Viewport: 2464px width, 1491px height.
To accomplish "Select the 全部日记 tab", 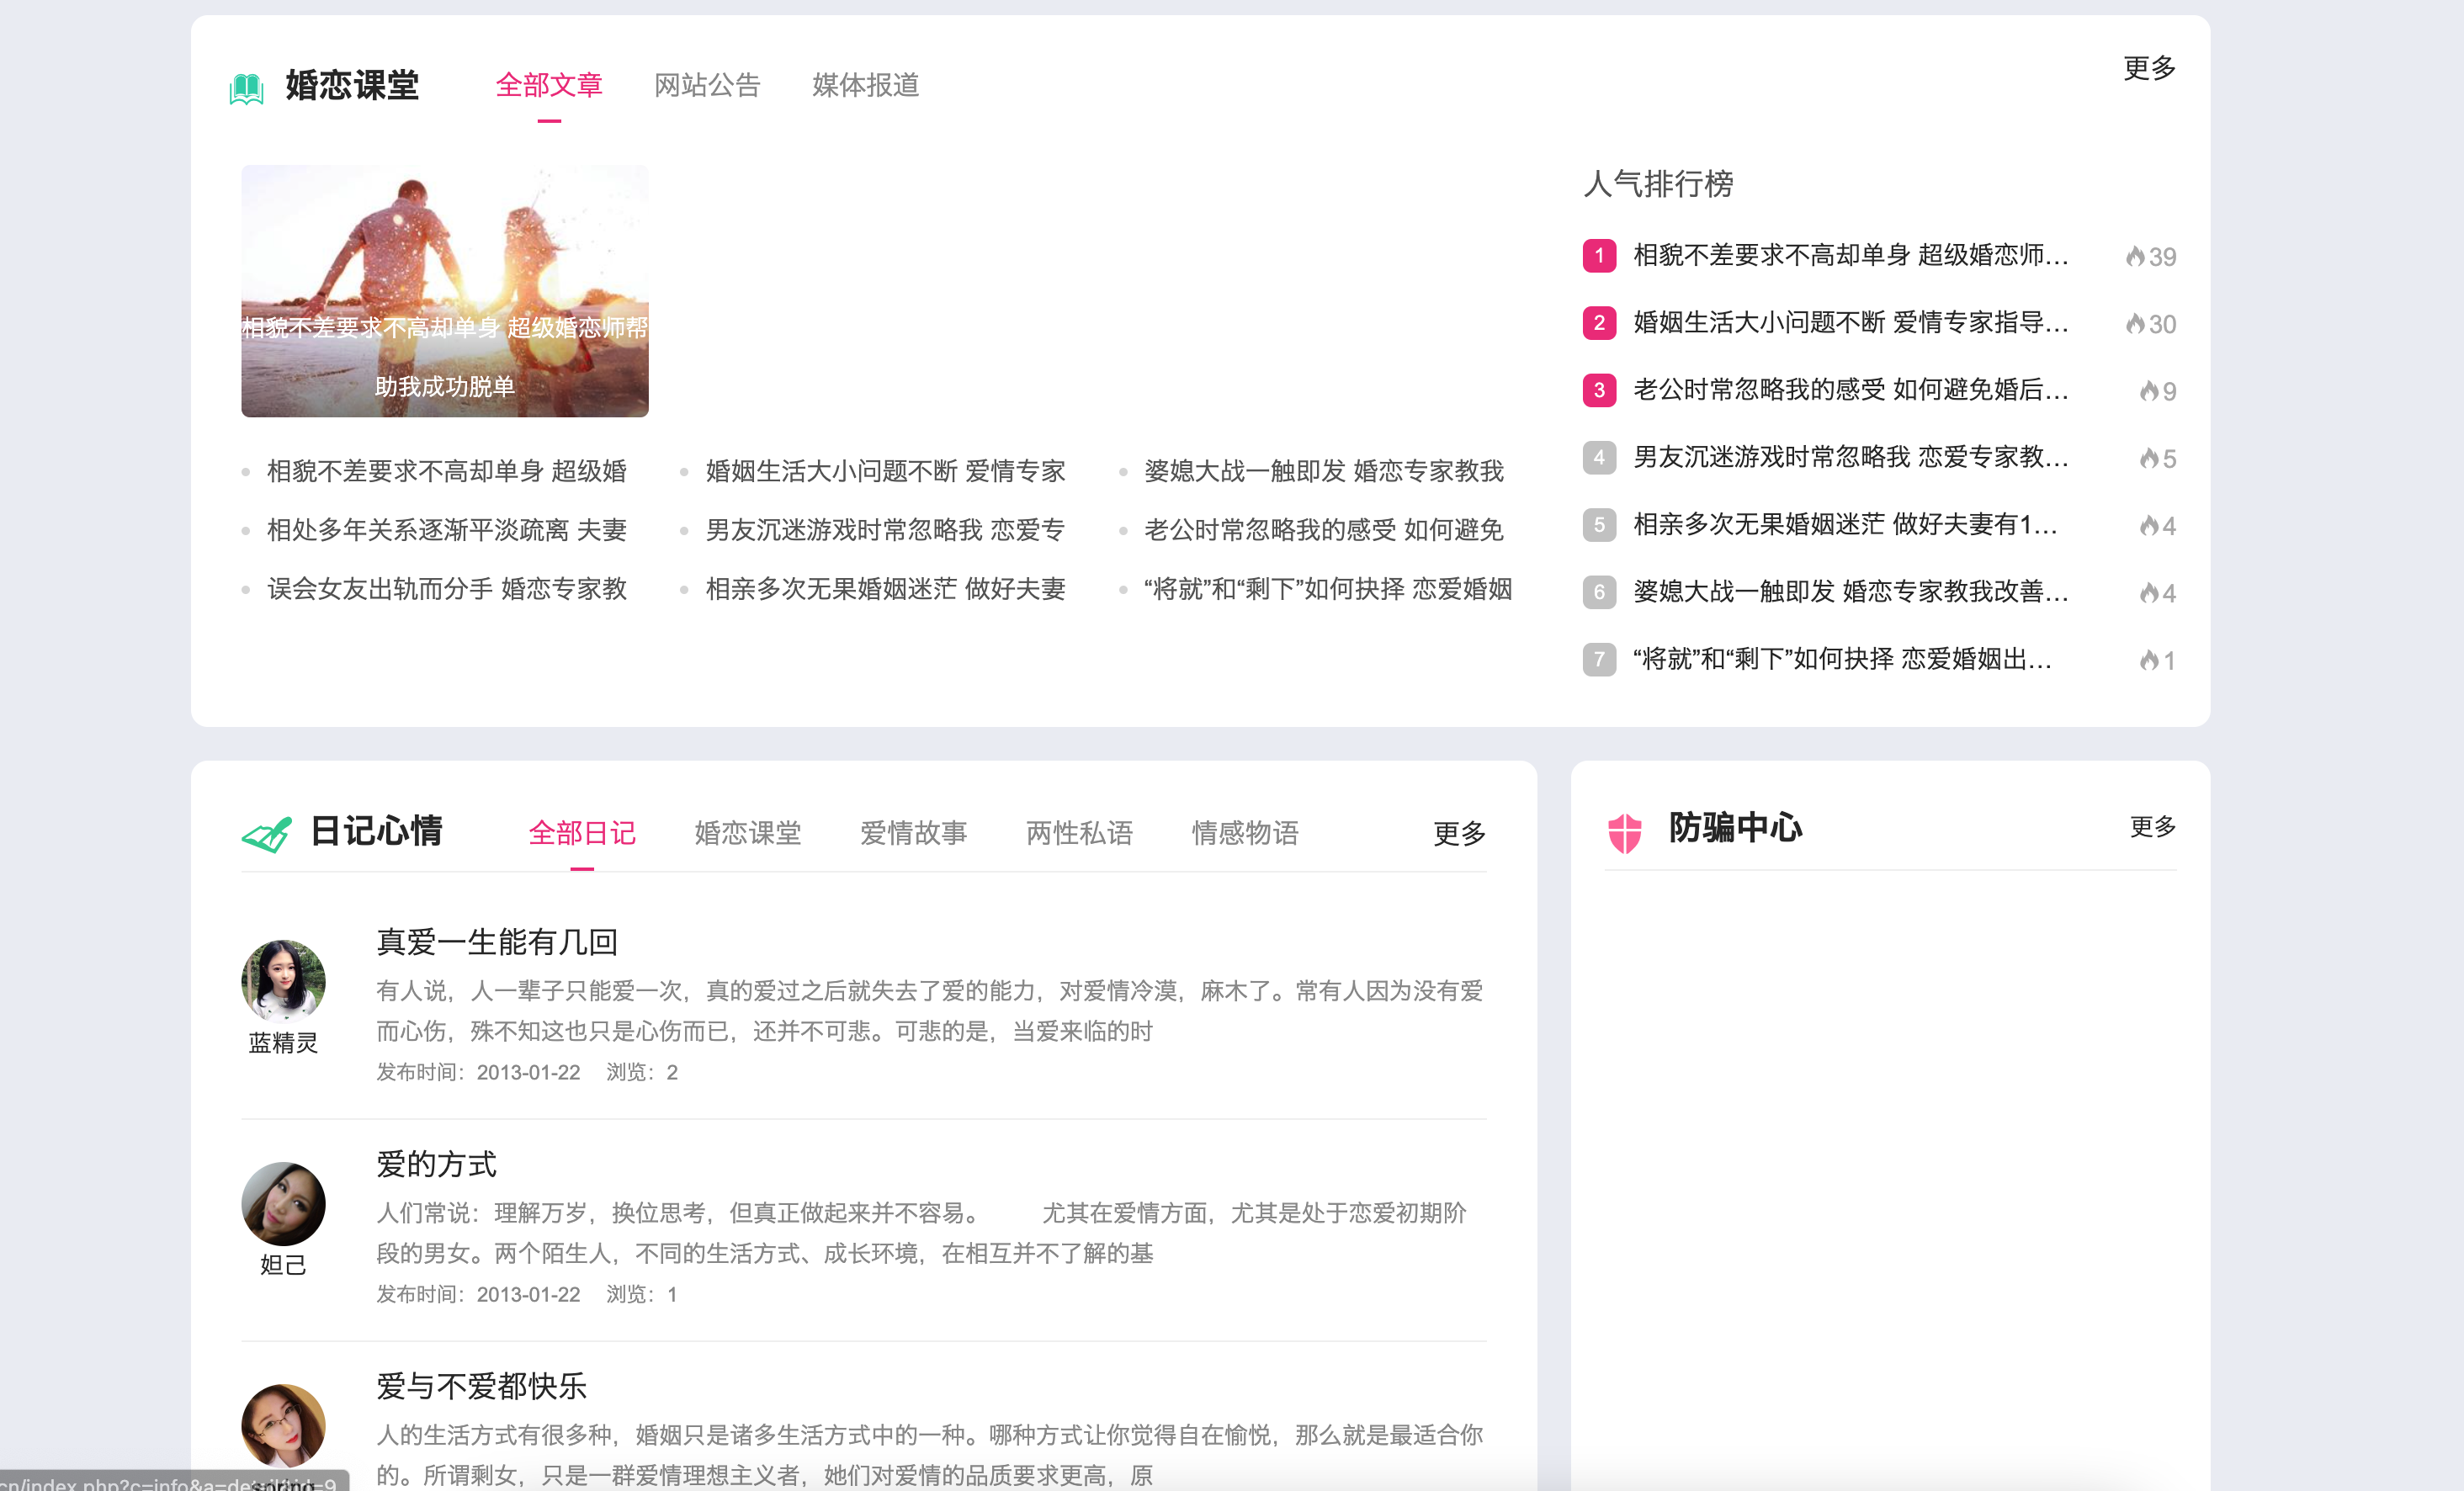I will tap(582, 833).
